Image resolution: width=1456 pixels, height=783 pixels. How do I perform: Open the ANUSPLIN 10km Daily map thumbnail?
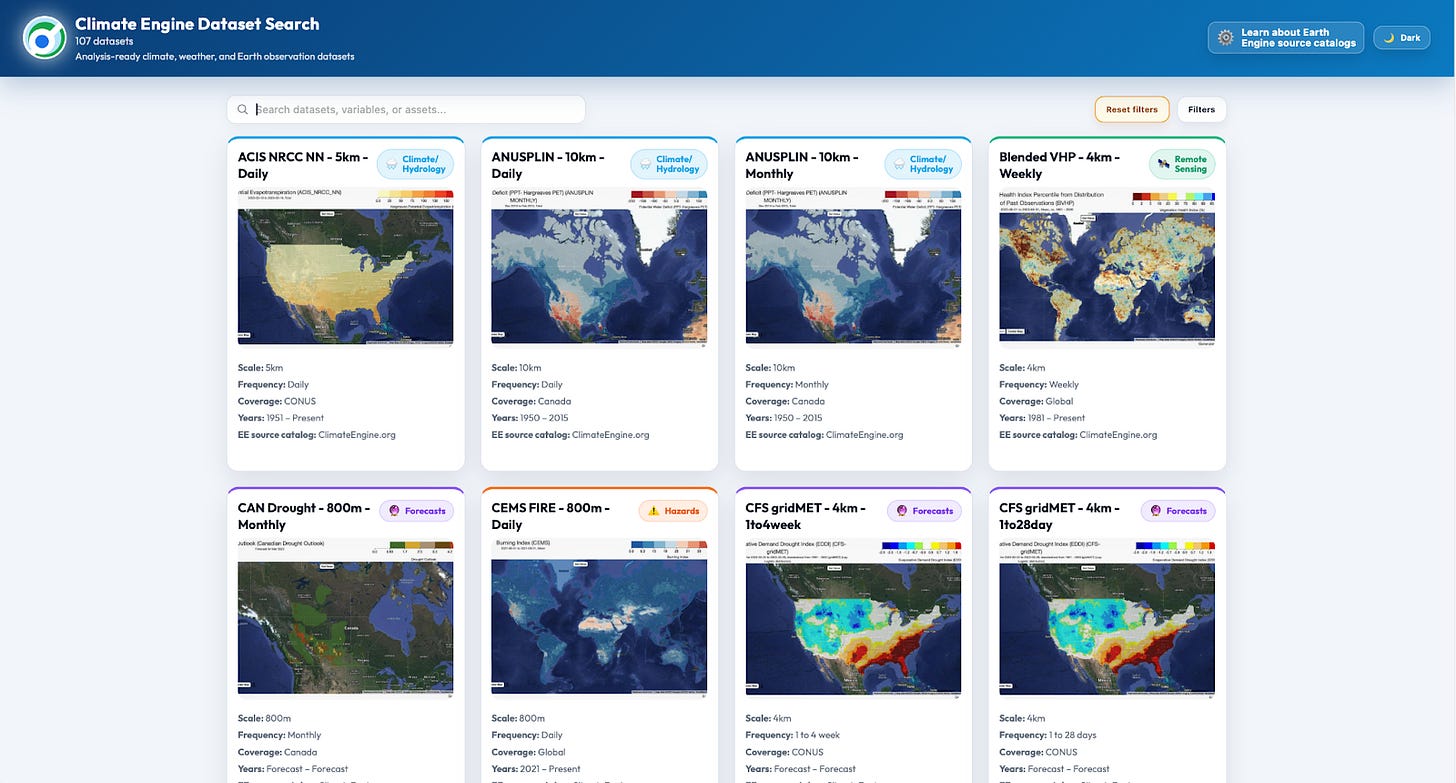[600, 267]
